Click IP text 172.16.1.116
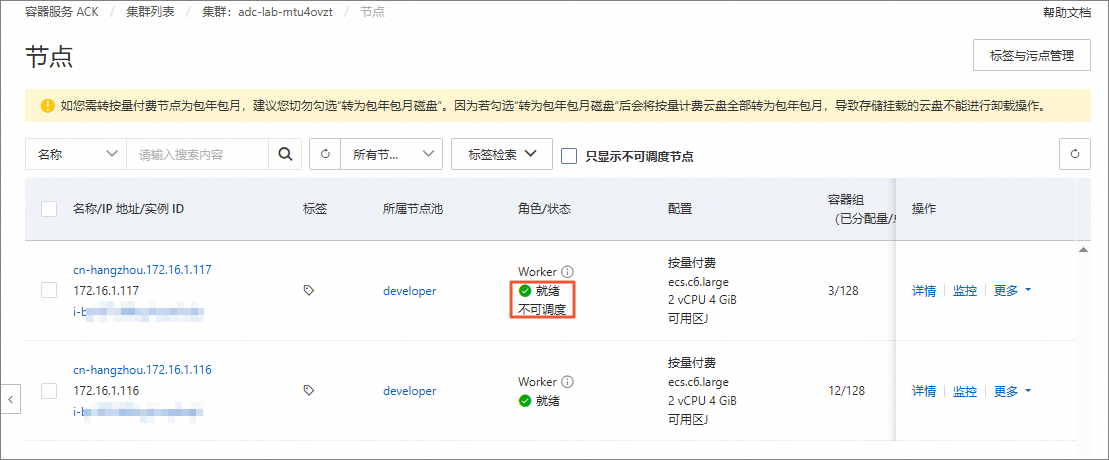Image resolution: width=1109 pixels, height=460 pixels. click(x=106, y=391)
